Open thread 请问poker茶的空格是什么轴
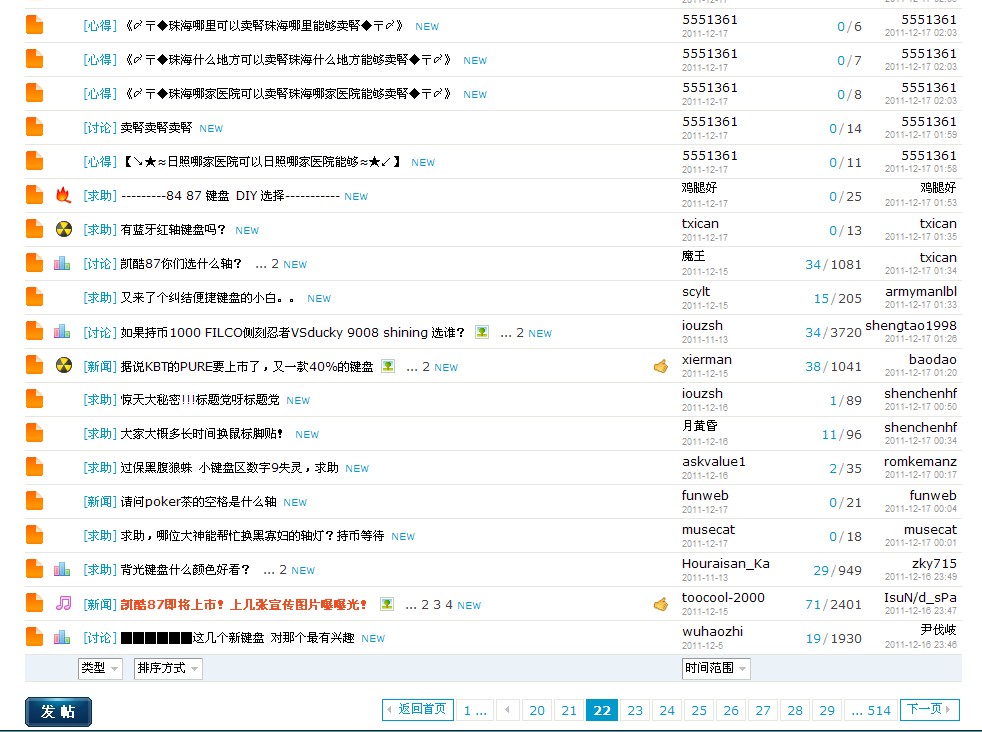Image resolution: width=982 pixels, height=732 pixels. coord(198,502)
